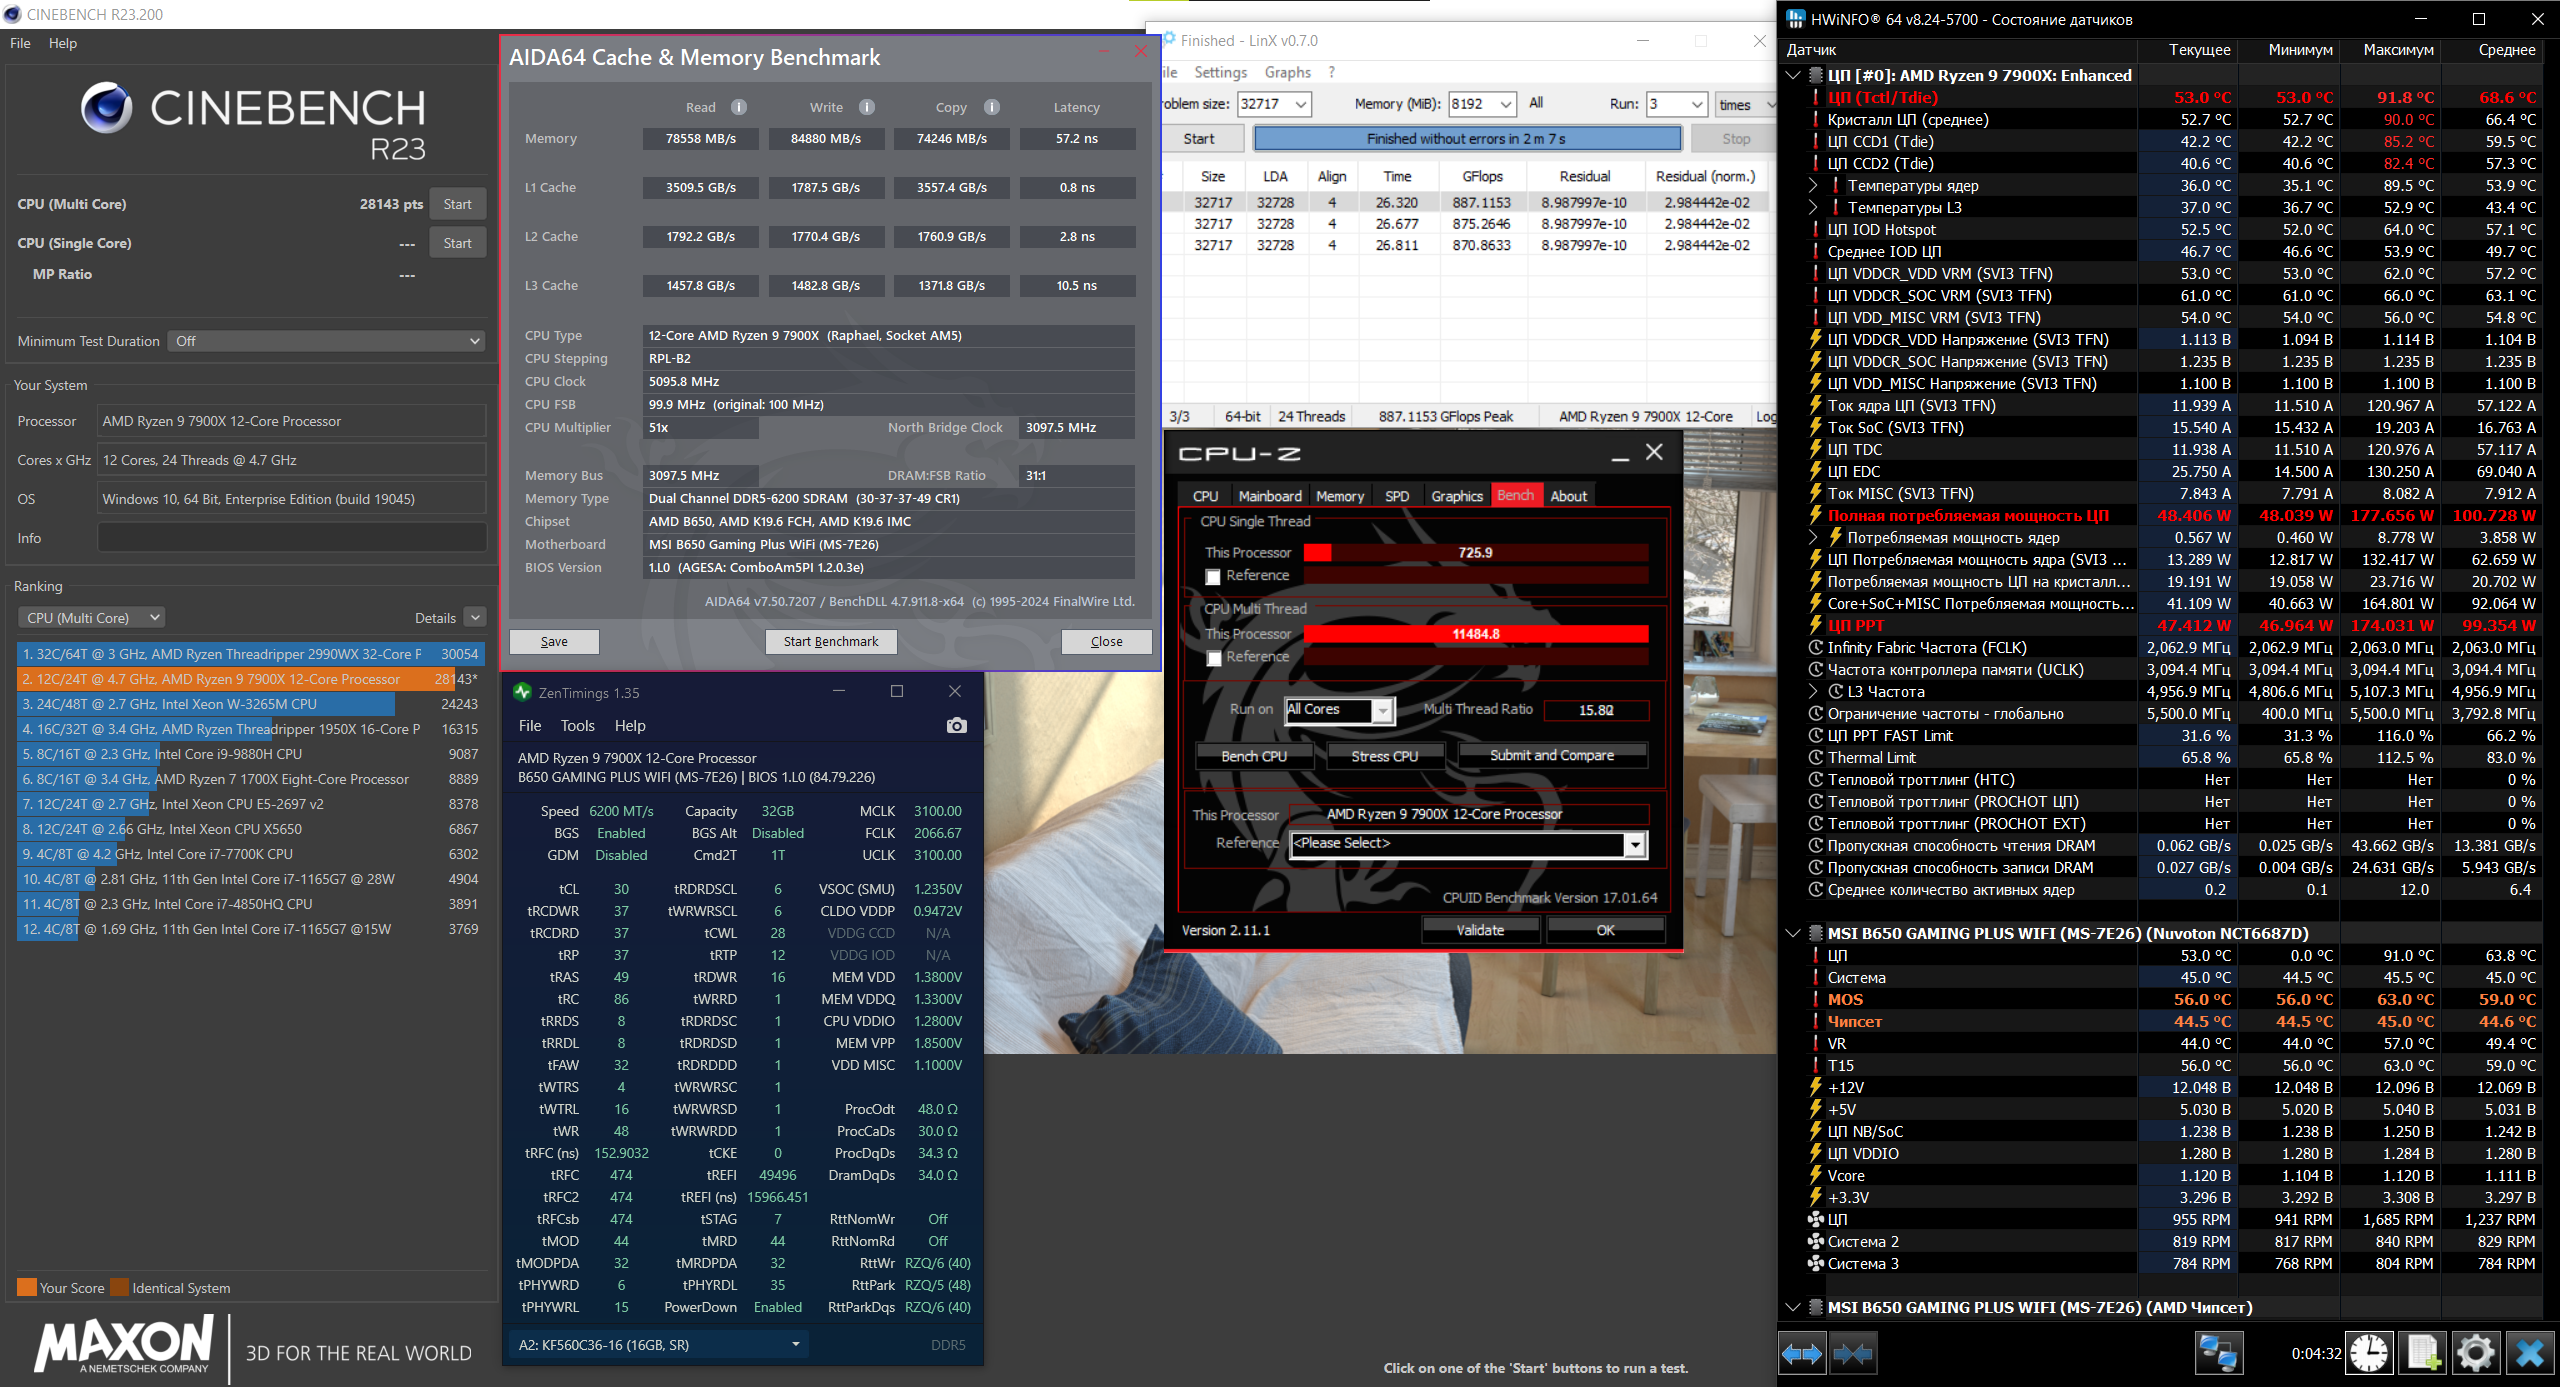Click Start for CPU (Single Core) test

tap(457, 243)
